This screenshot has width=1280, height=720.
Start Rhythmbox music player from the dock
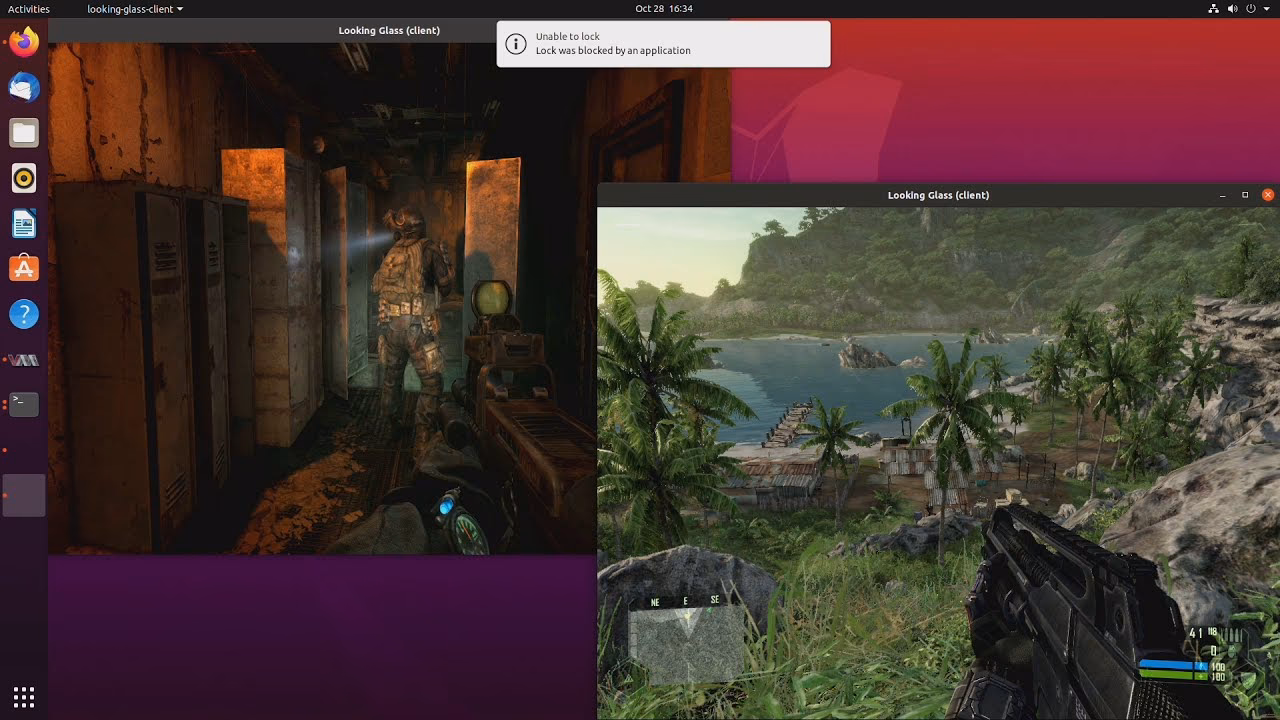(x=24, y=178)
